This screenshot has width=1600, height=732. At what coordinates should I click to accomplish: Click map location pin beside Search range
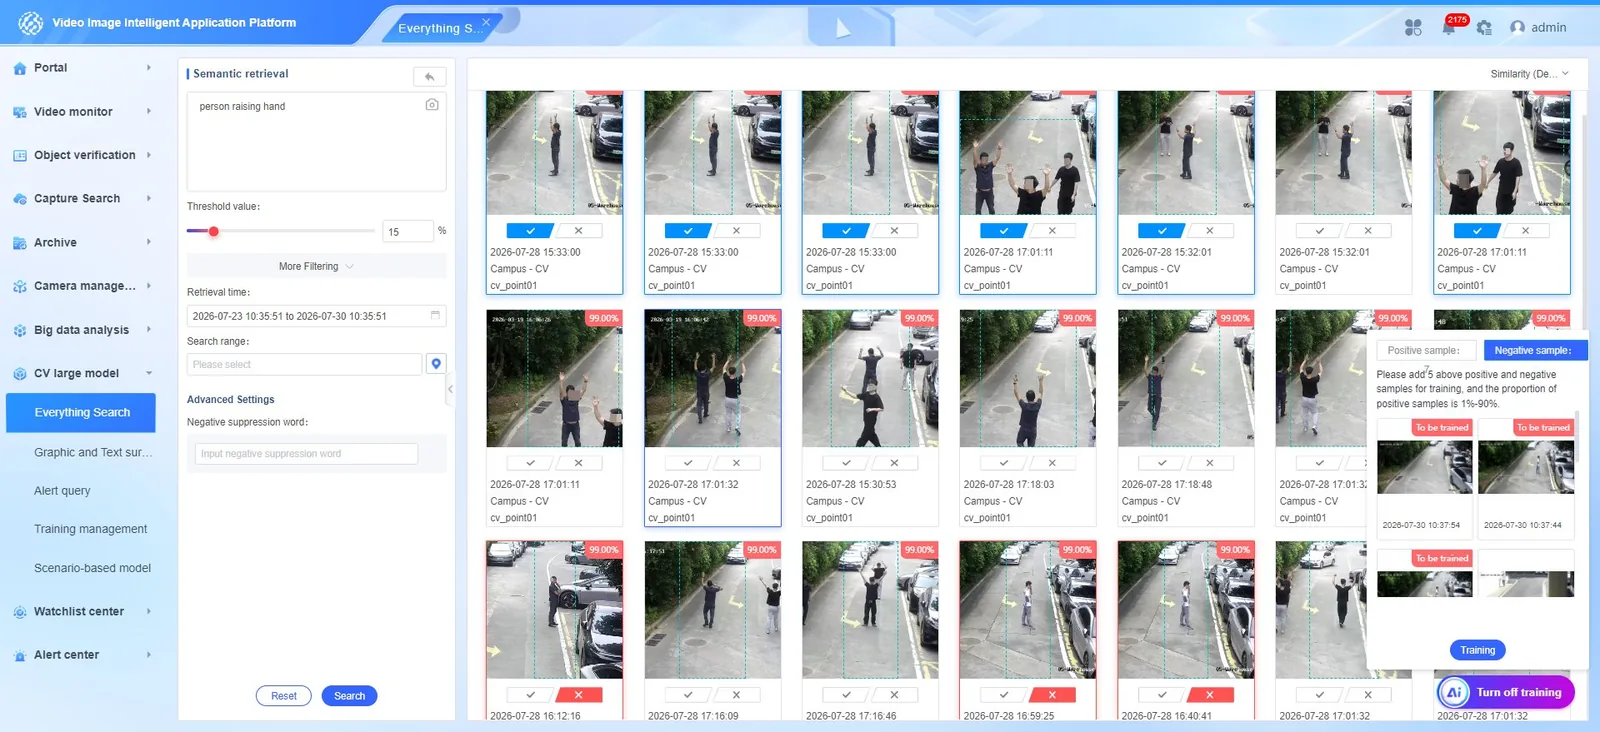tap(436, 364)
